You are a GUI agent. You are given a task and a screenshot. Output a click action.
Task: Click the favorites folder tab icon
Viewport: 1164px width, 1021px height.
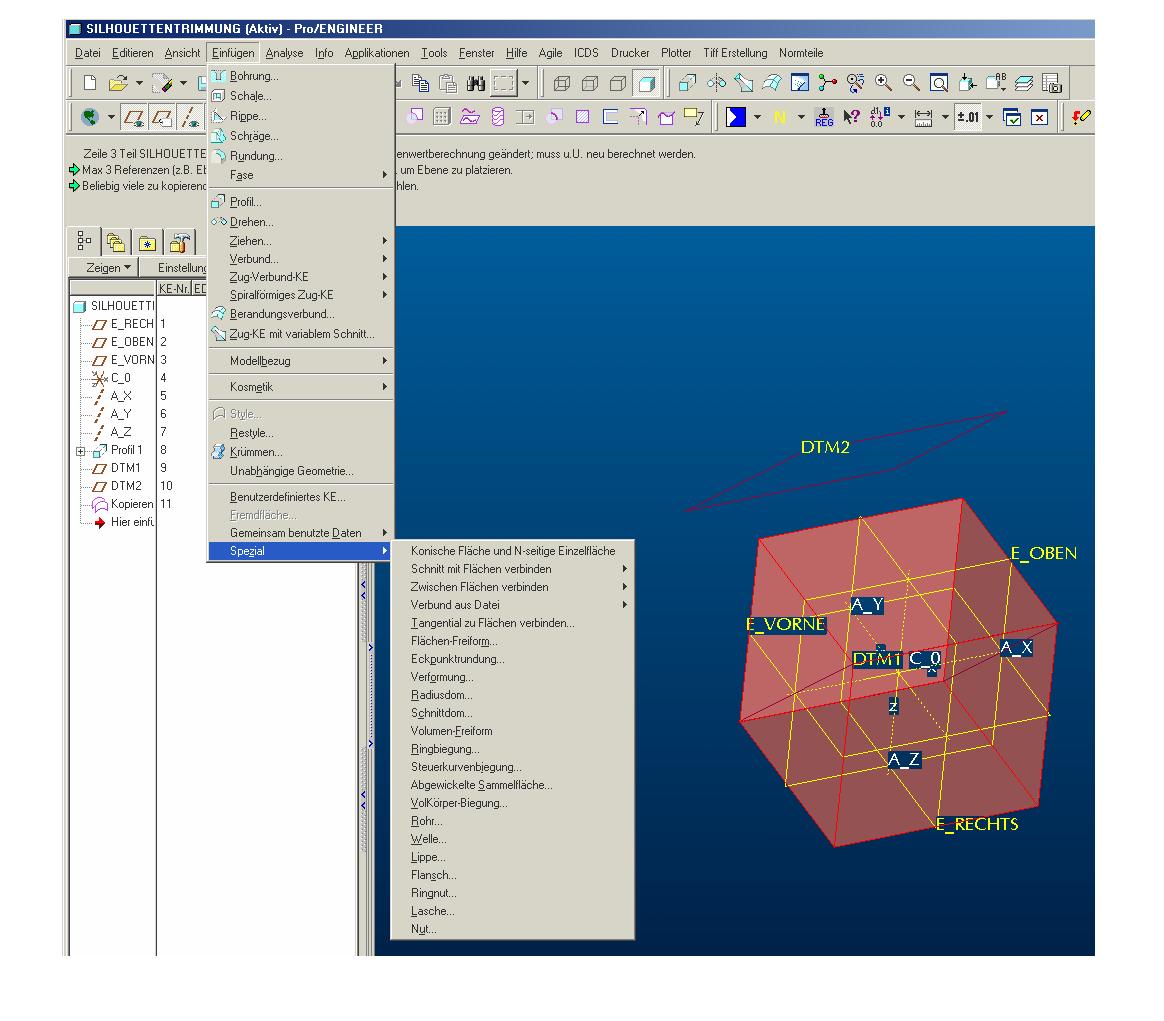pyautogui.click(x=147, y=243)
